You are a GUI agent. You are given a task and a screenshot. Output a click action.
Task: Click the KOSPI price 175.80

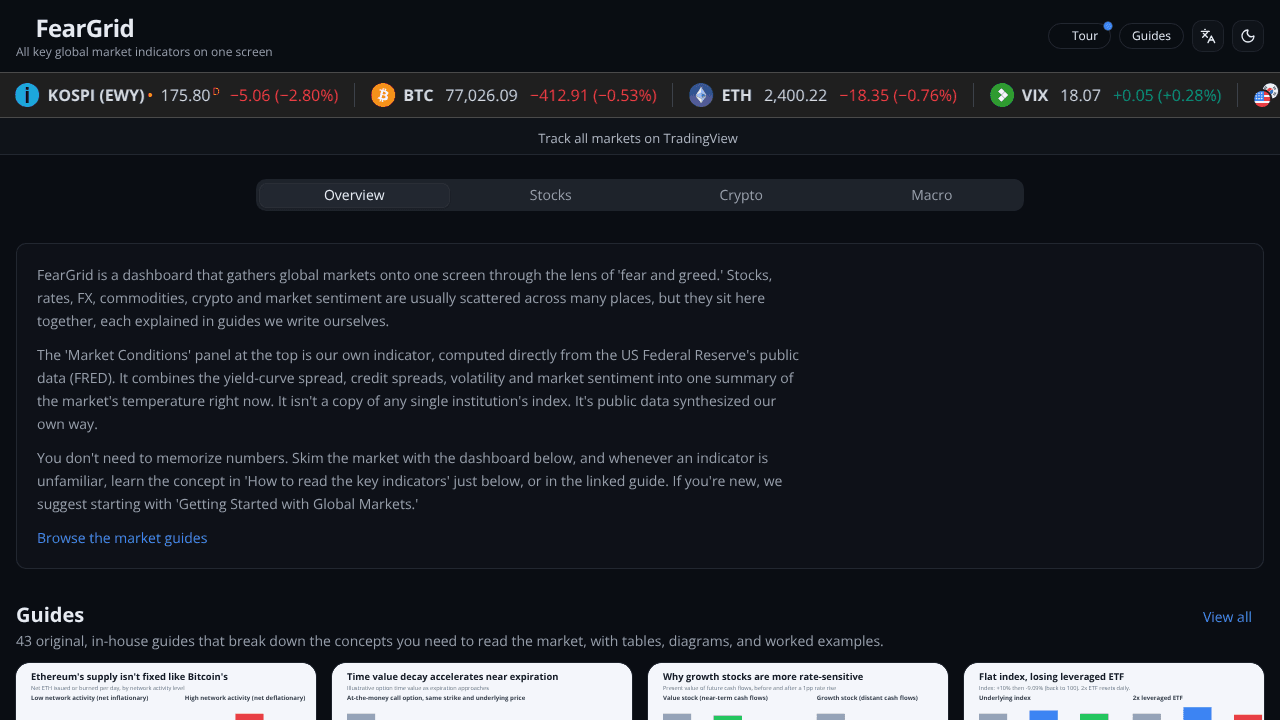[x=185, y=95]
